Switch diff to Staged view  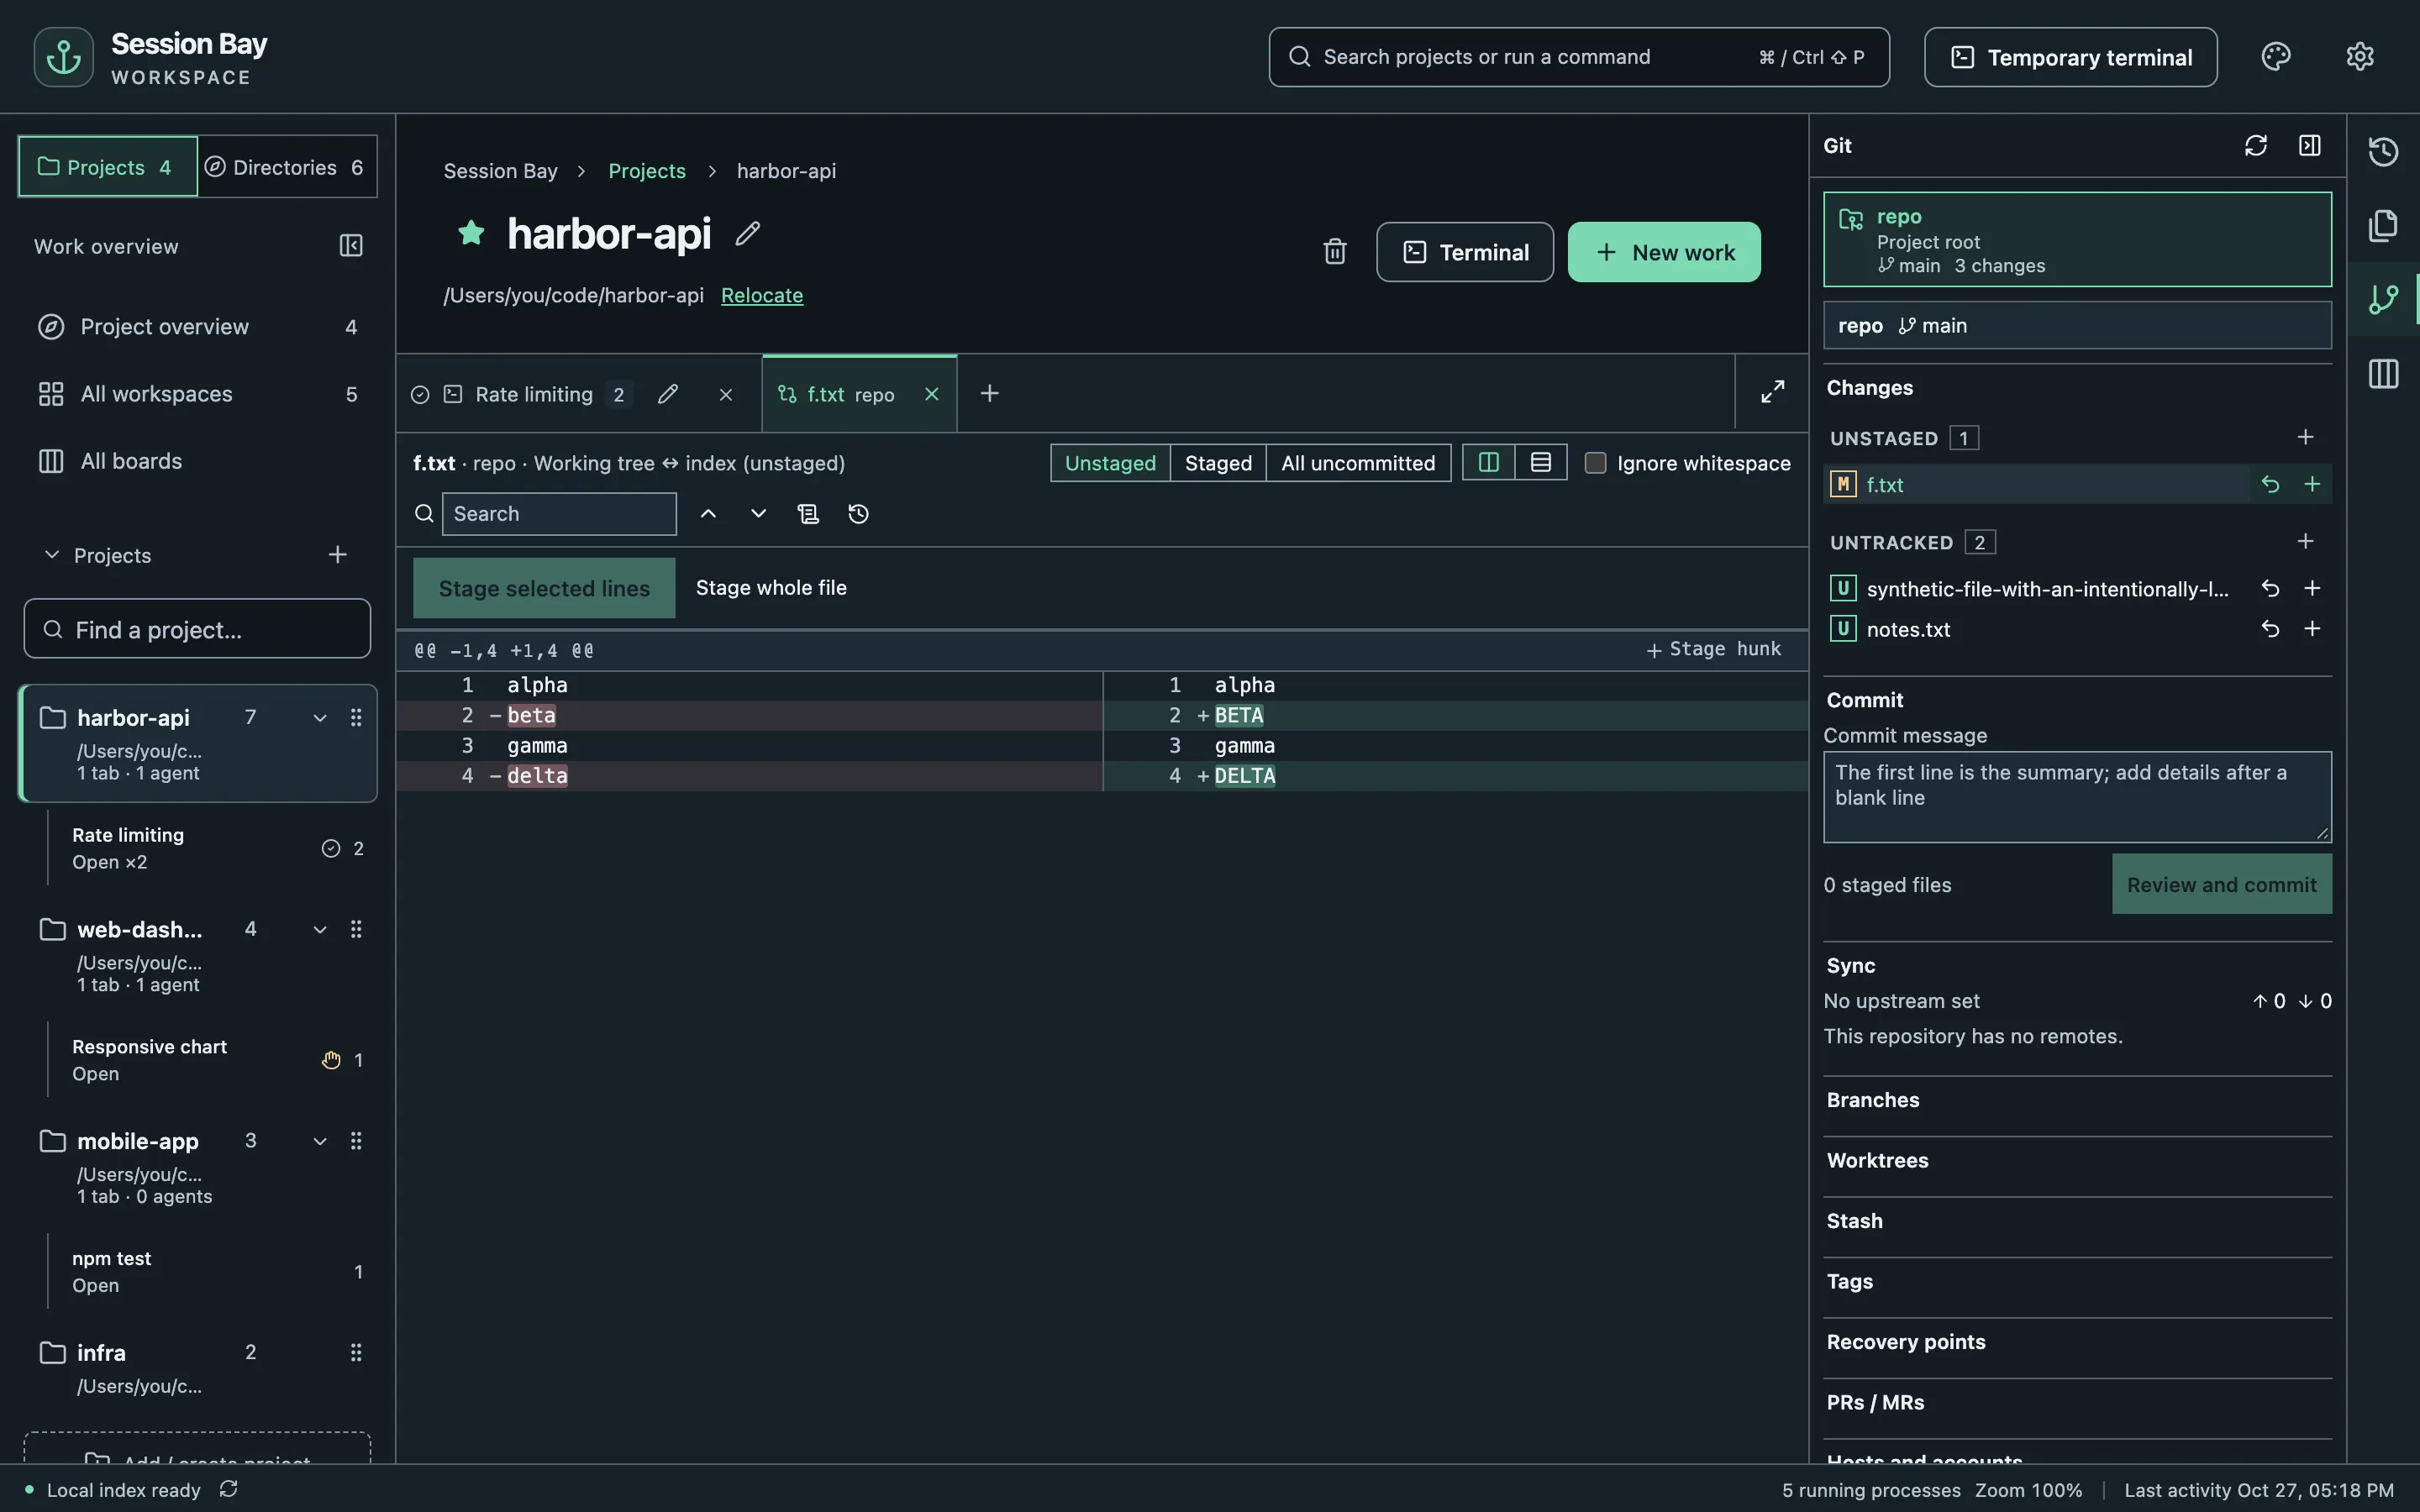(x=1218, y=463)
